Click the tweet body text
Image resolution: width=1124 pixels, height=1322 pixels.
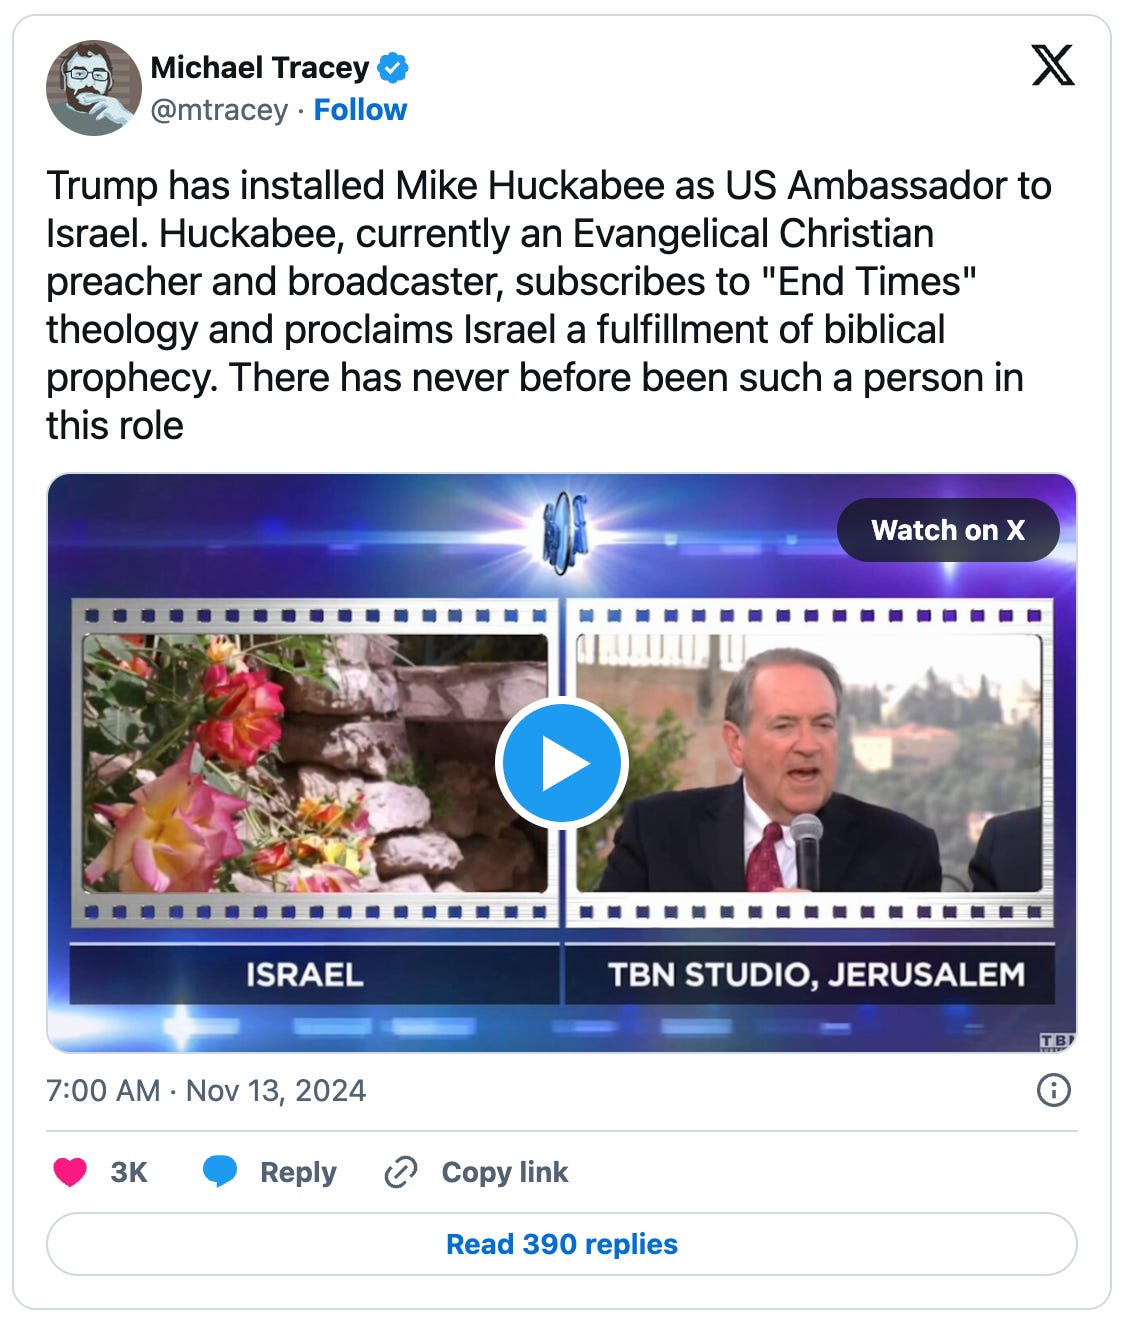[549, 305]
